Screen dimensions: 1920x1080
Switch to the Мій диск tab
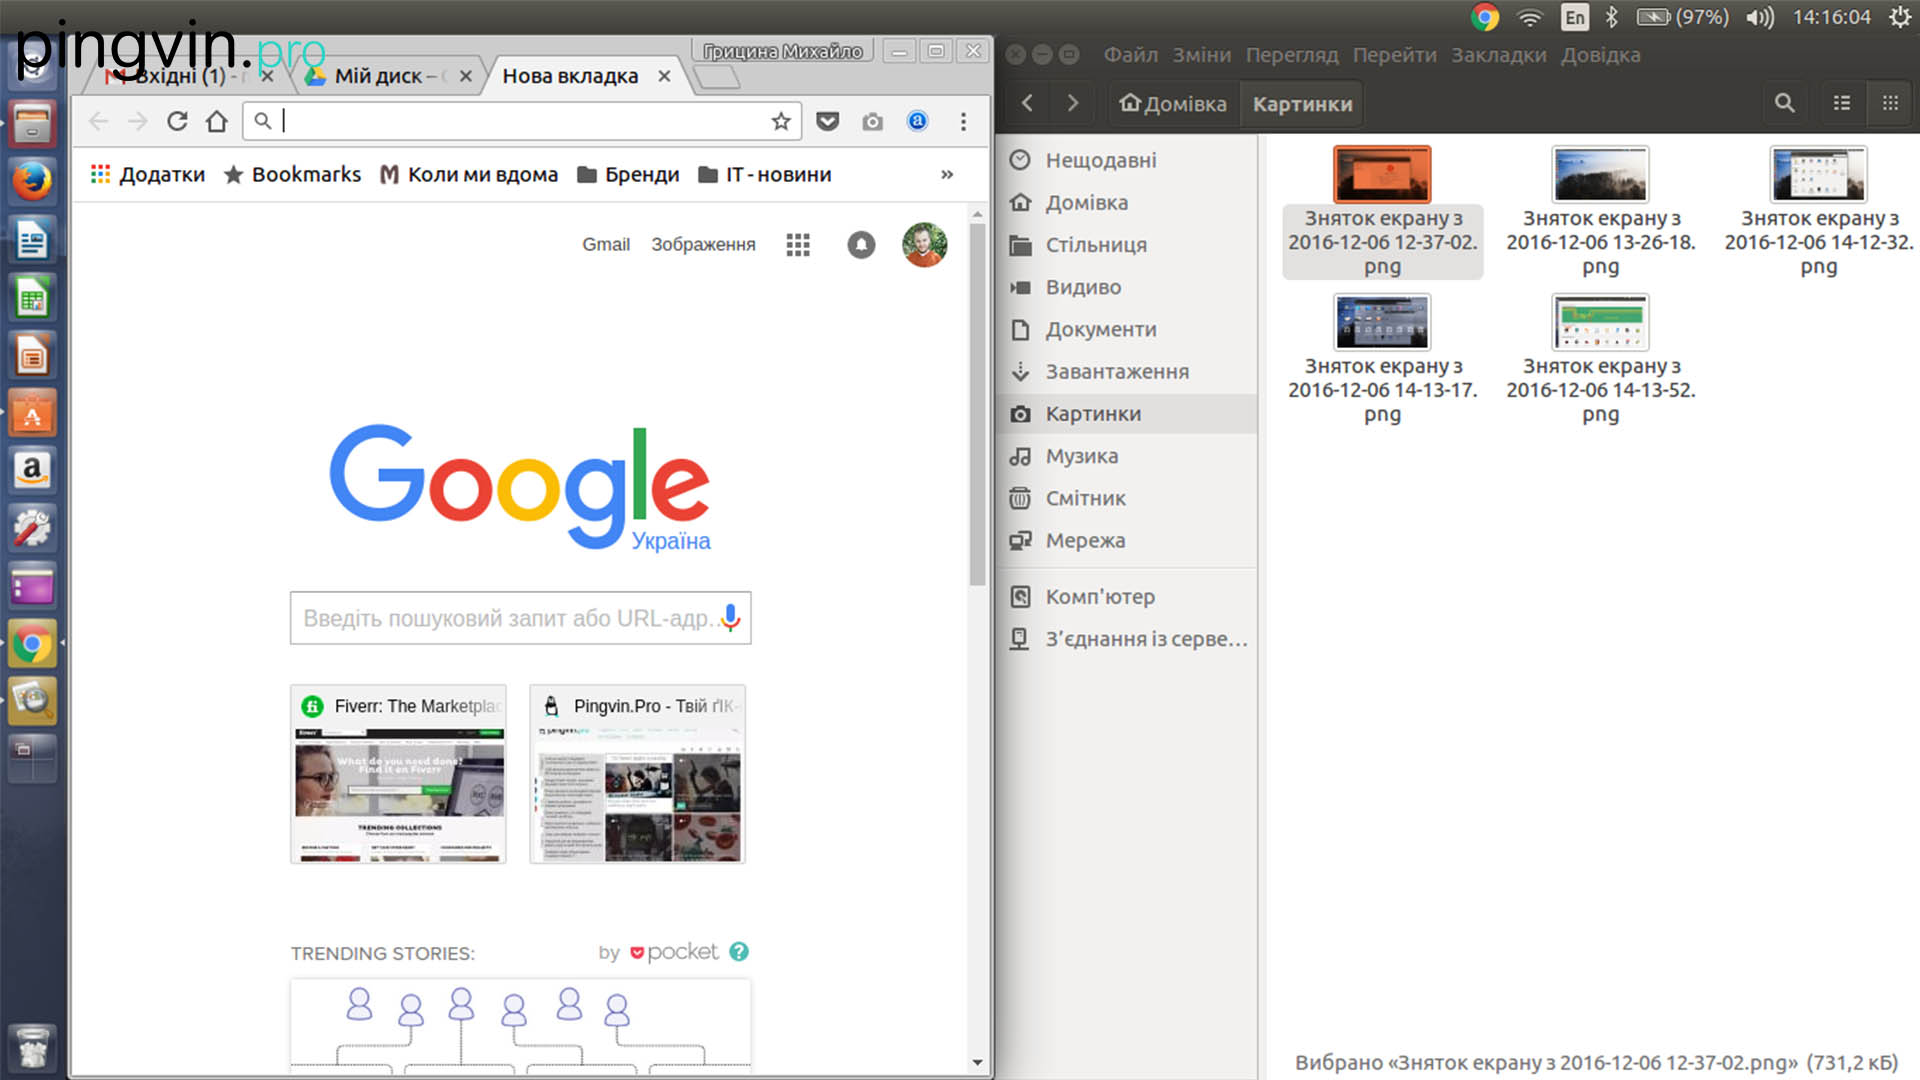[380, 76]
